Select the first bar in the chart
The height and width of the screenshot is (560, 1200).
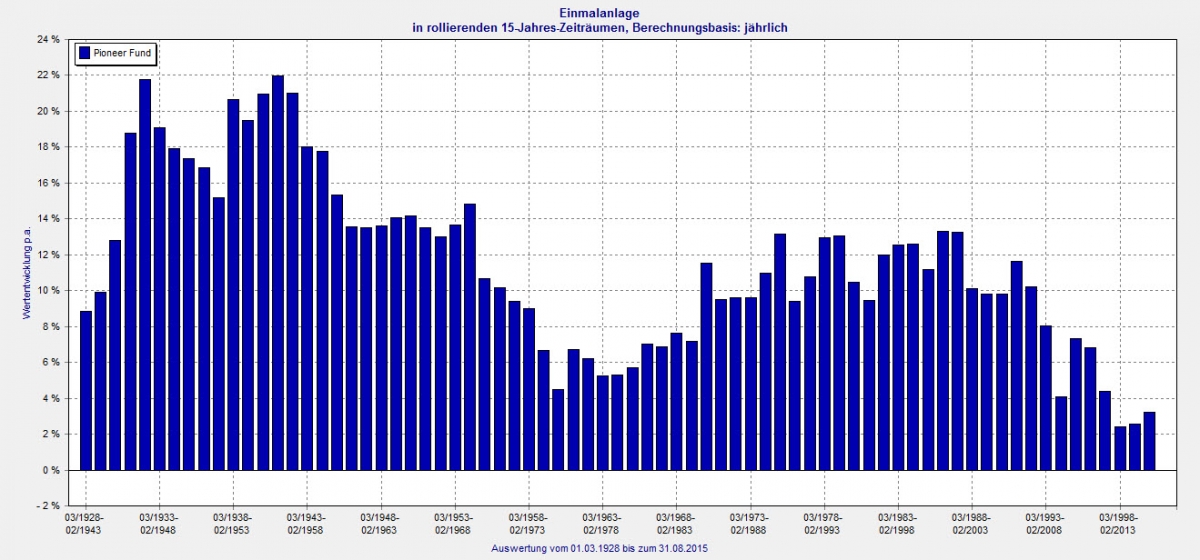86,390
